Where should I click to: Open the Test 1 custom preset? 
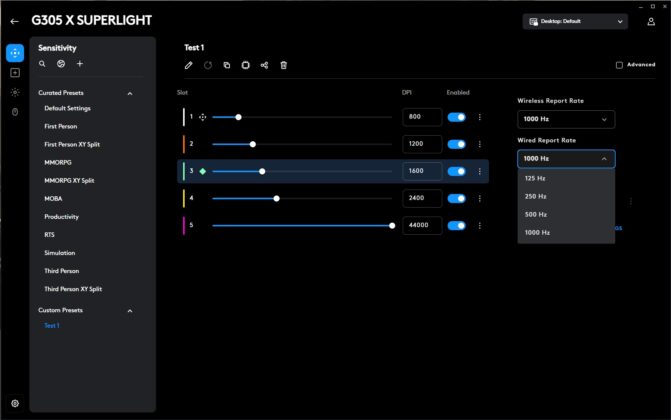click(52, 325)
